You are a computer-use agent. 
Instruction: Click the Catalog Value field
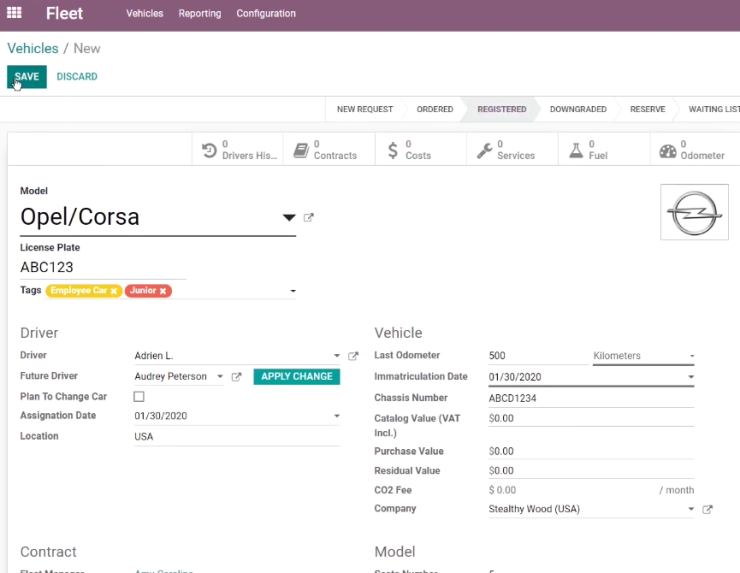pyautogui.click(x=591, y=419)
